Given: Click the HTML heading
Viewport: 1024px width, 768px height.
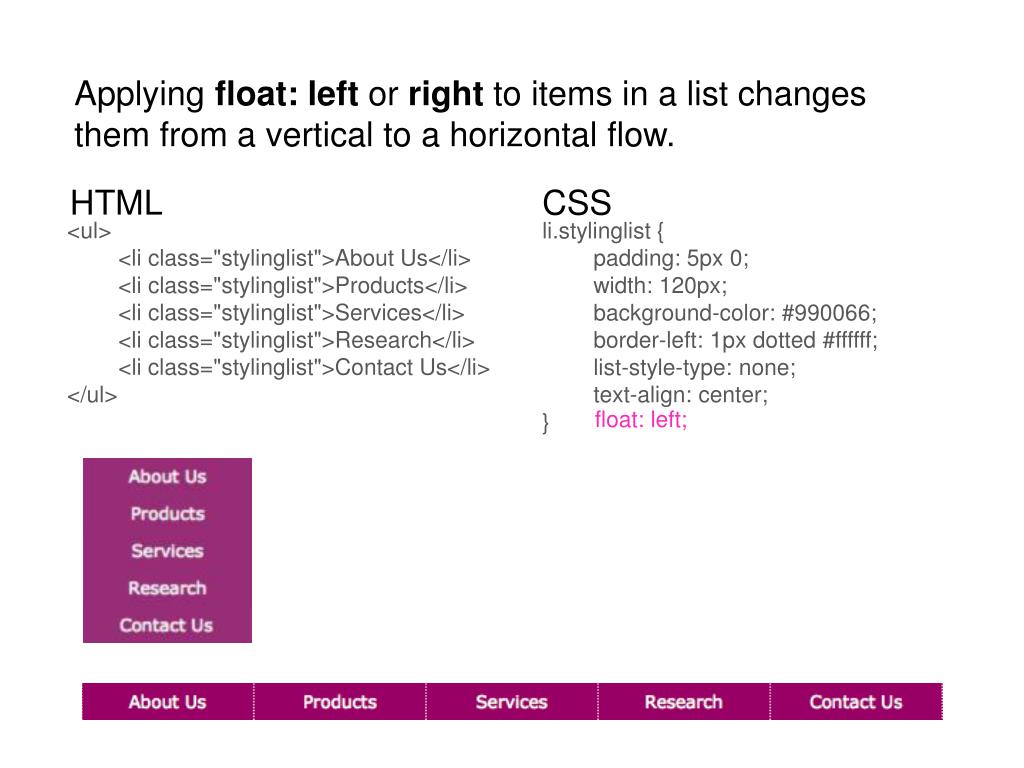Looking at the screenshot, I should tap(116, 202).
